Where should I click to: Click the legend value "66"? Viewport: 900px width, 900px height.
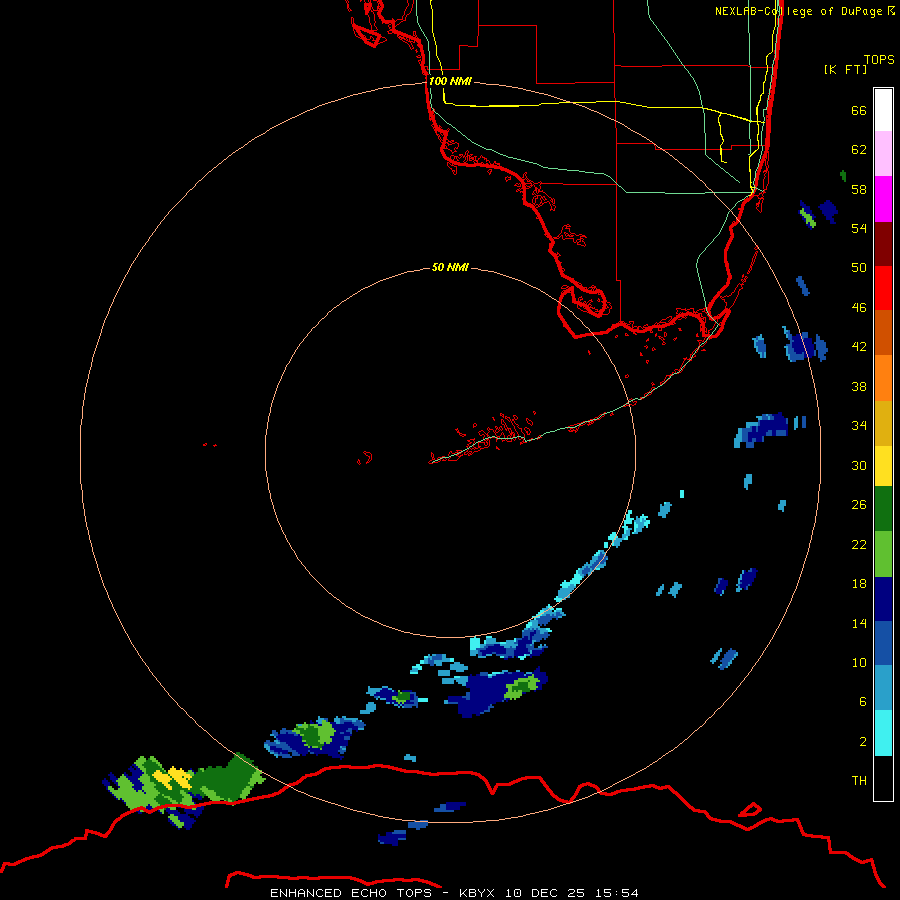(x=859, y=110)
